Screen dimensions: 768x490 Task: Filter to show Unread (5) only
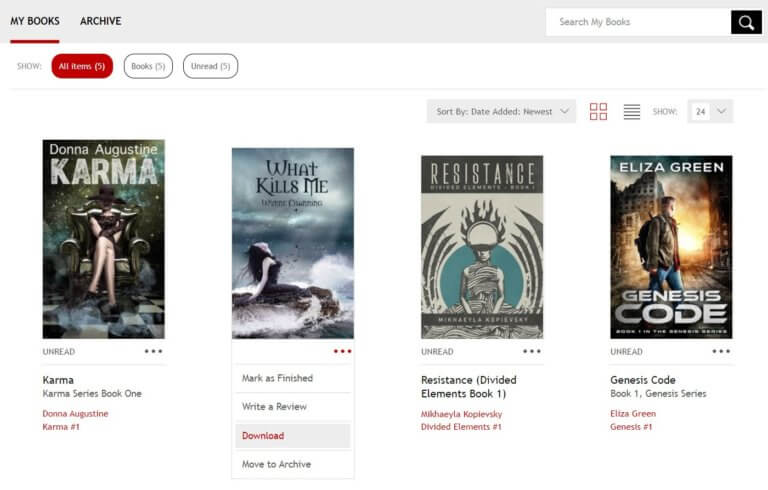point(210,66)
